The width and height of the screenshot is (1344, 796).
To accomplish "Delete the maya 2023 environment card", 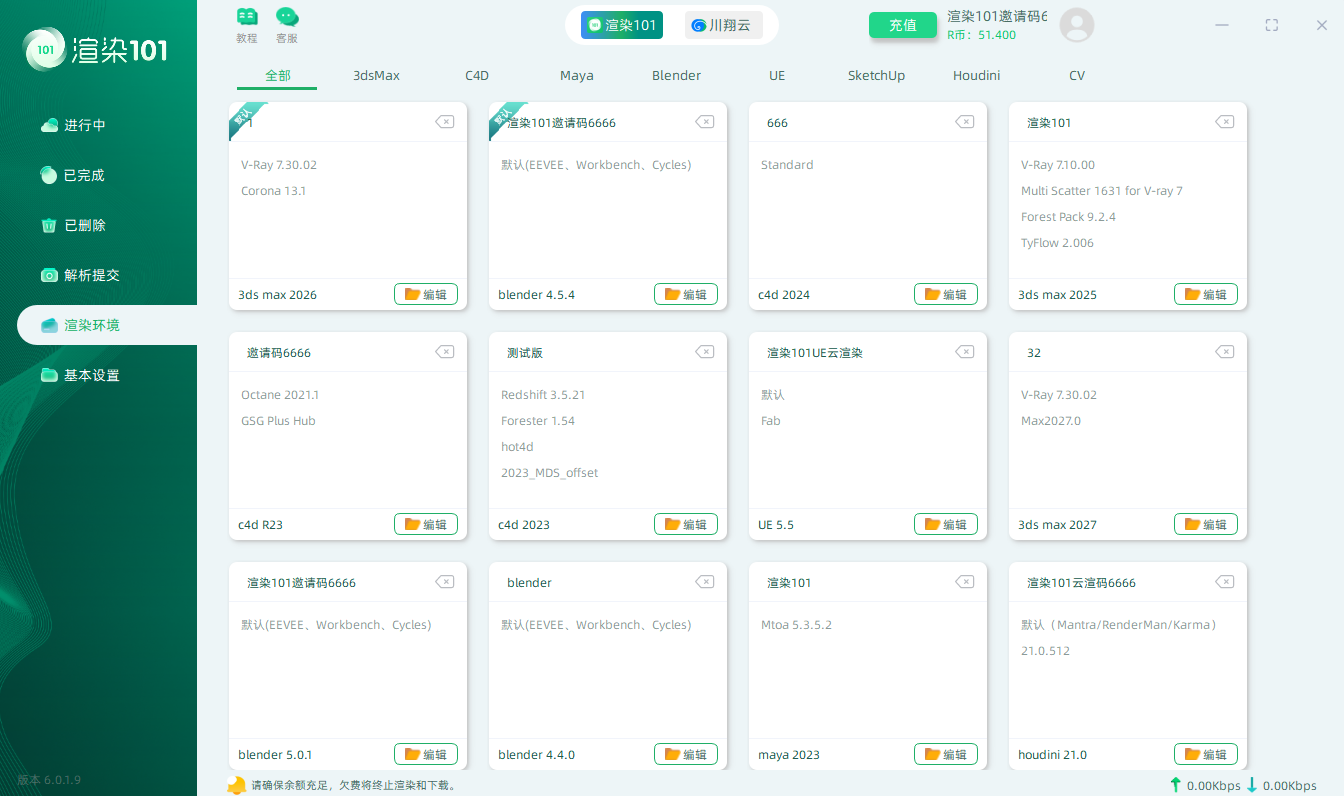I will (x=965, y=582).
